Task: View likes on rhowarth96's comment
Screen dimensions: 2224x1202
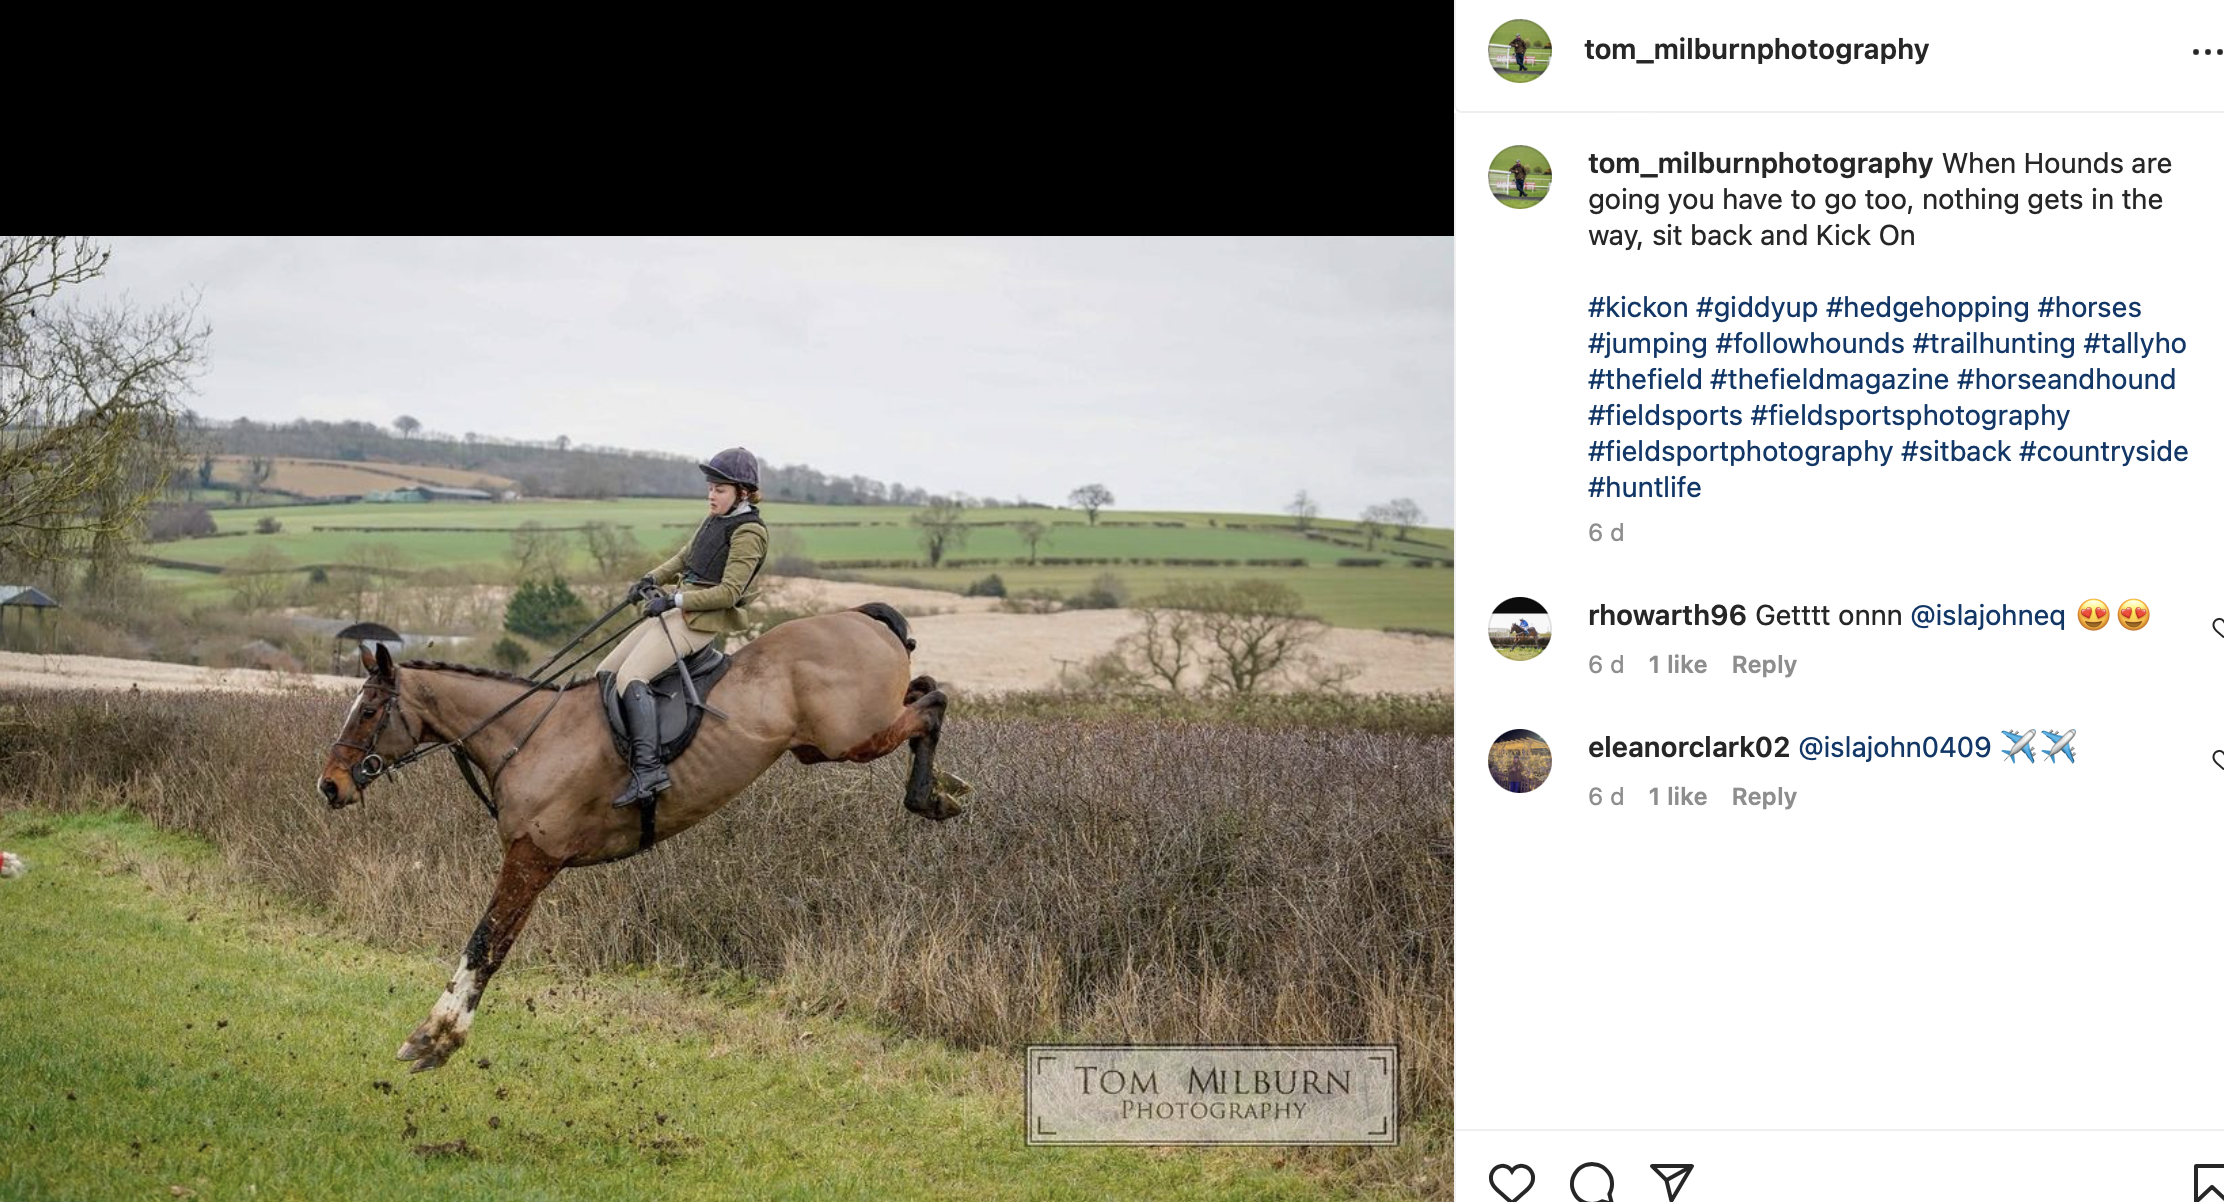Action: point(1678,664)
